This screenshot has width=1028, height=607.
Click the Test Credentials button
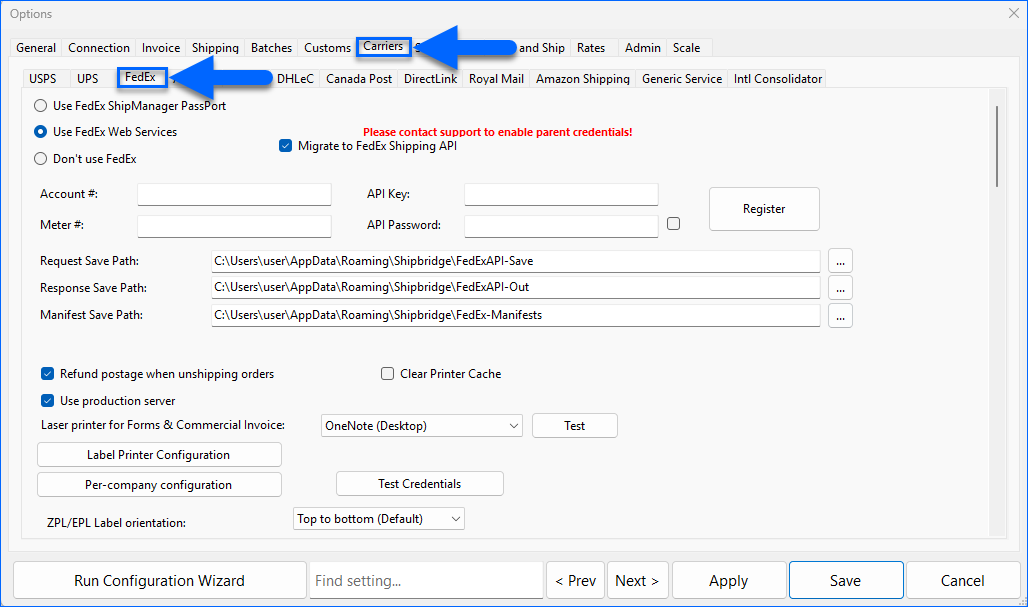click(x=420, y=484)
